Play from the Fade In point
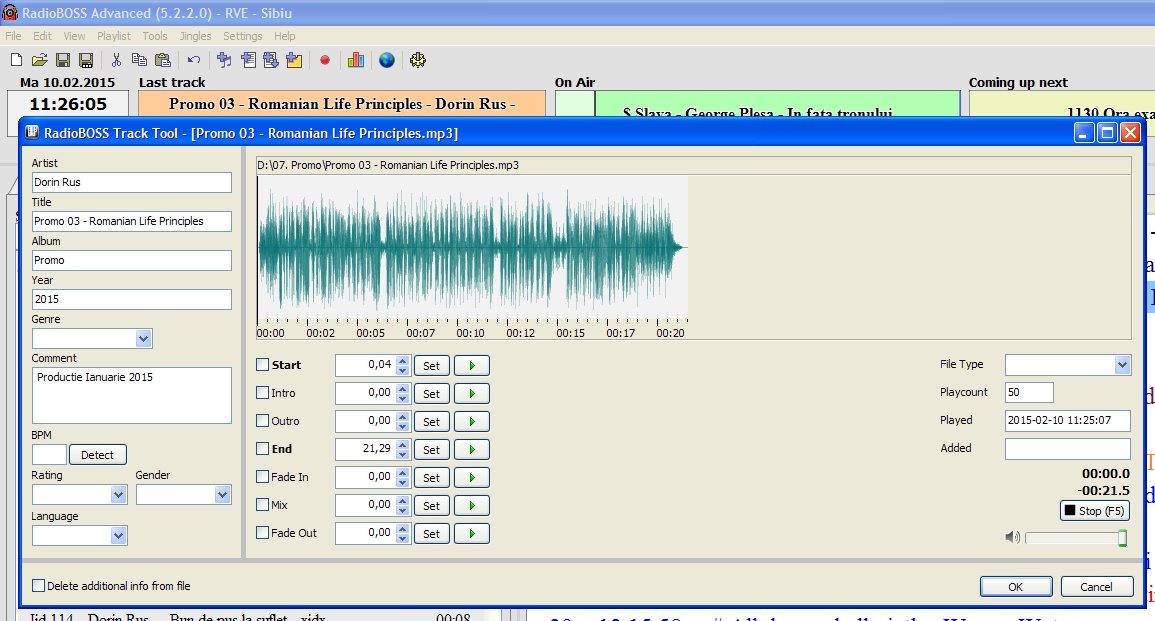 click(472, 477)
